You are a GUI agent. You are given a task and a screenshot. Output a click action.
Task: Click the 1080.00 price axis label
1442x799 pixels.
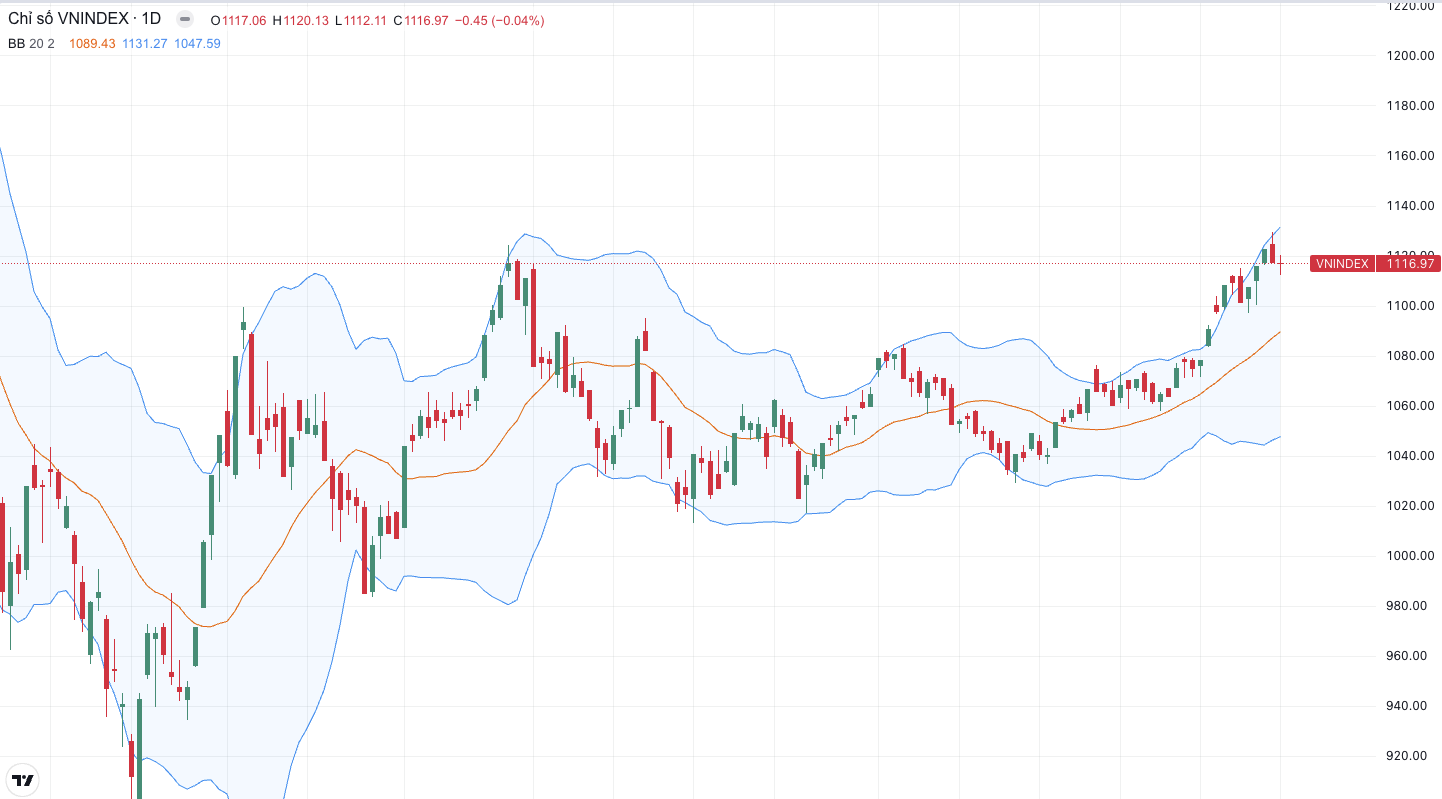click(x=1411, y=356)
